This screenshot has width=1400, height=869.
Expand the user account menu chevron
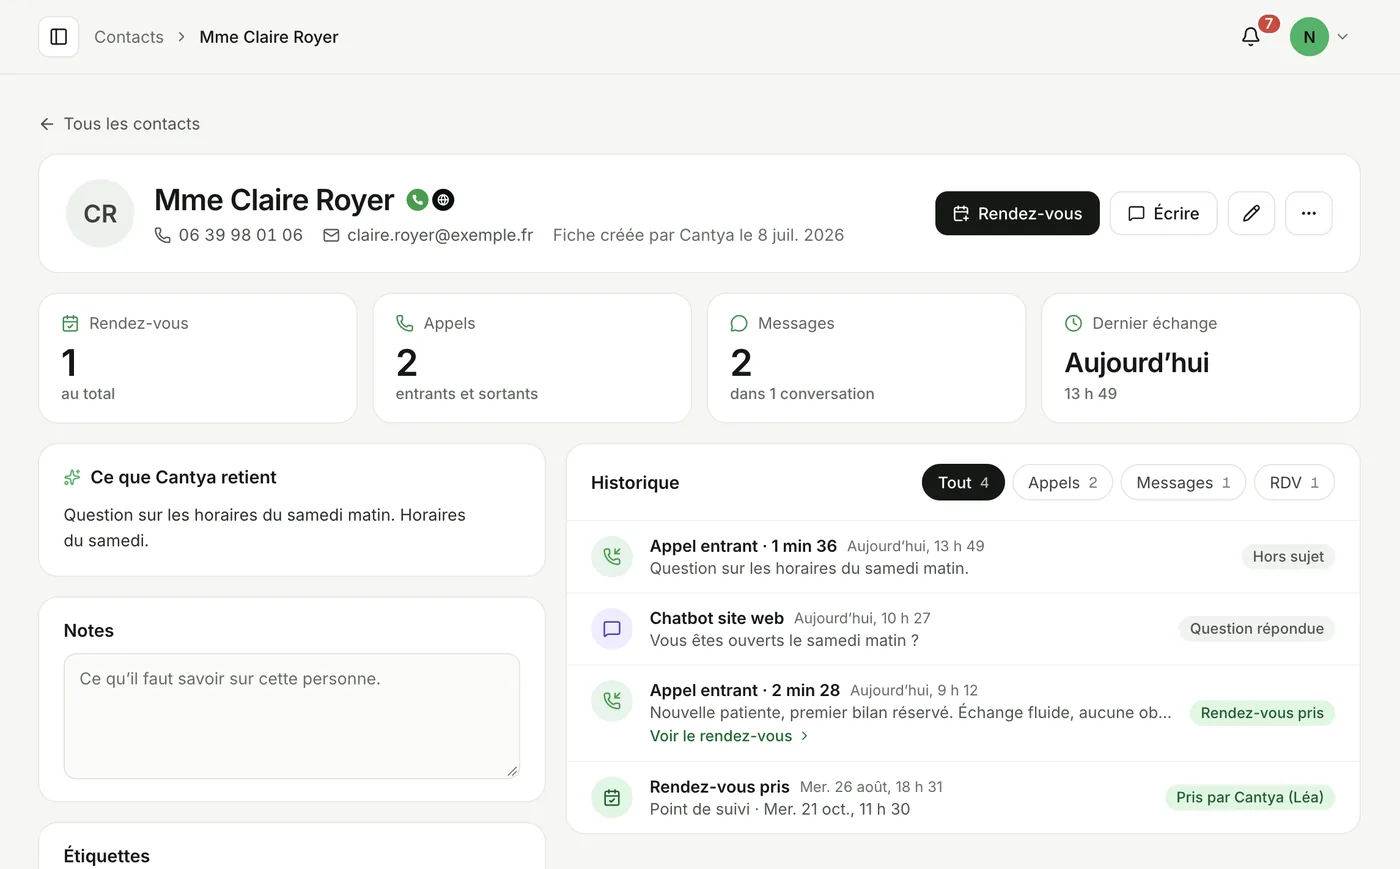1342,37
